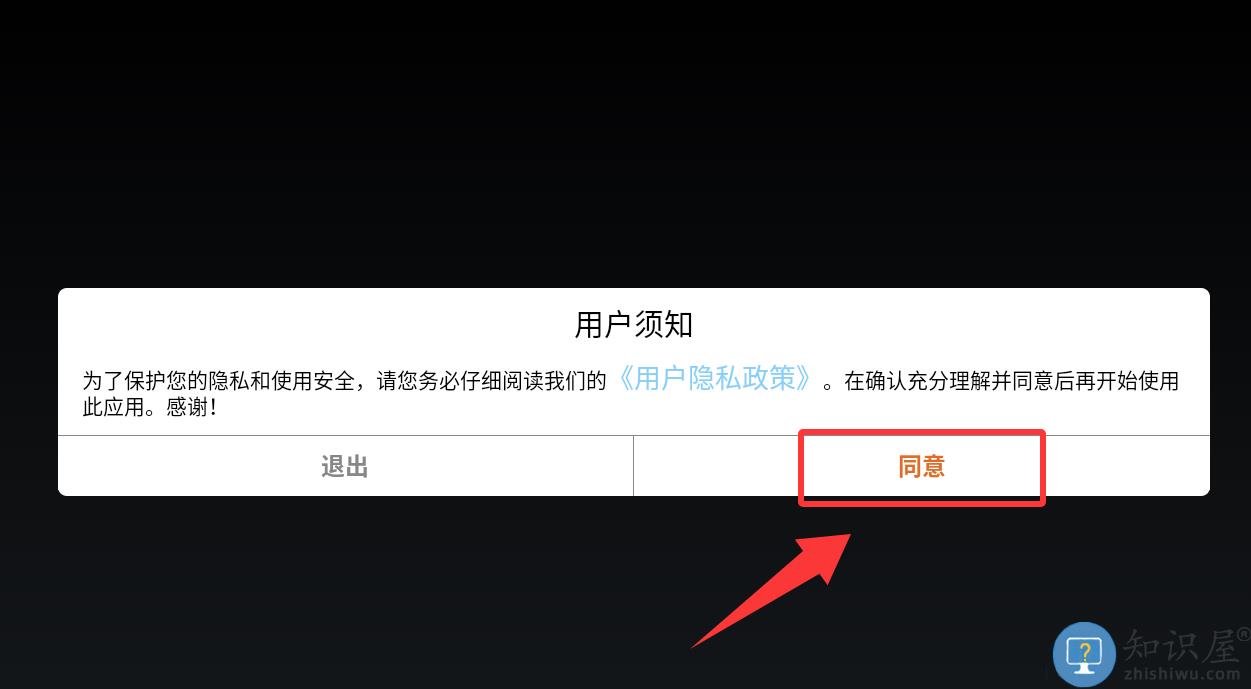The image size is (1251, 689).
Task: Click the dark area below the 退出 button
Action: tap(345, 590)
